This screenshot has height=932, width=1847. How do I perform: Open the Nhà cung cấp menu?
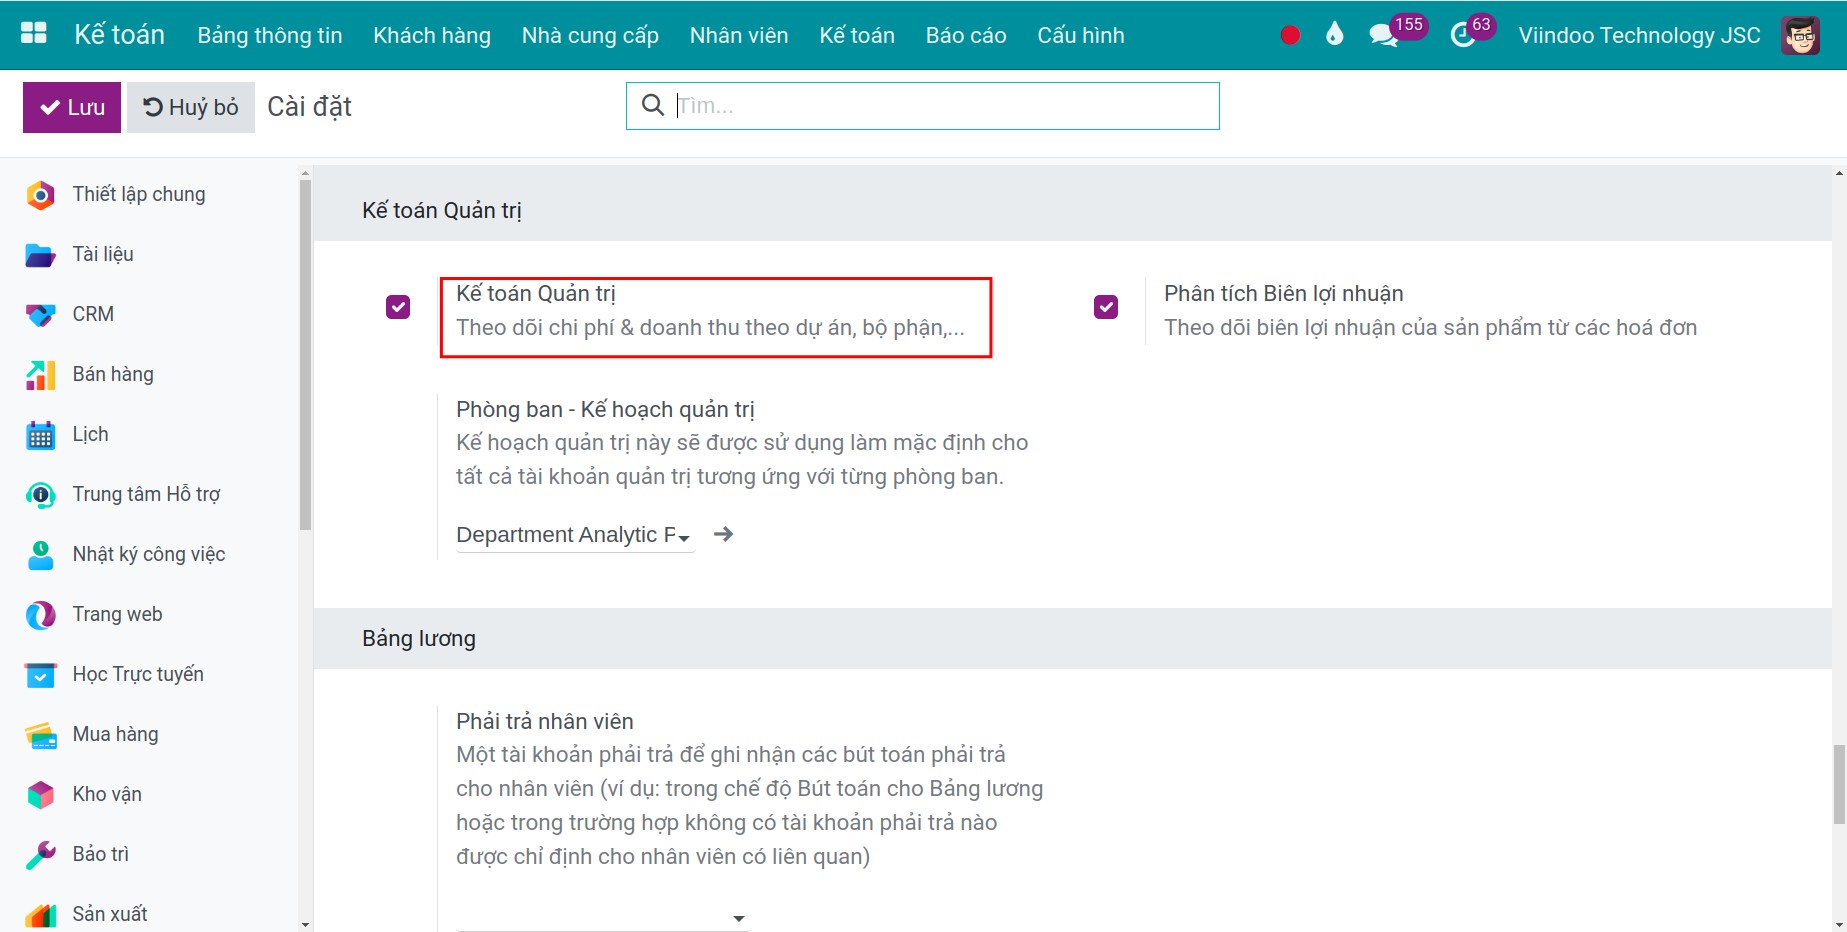pyautogui.click(x=590, y=35)
